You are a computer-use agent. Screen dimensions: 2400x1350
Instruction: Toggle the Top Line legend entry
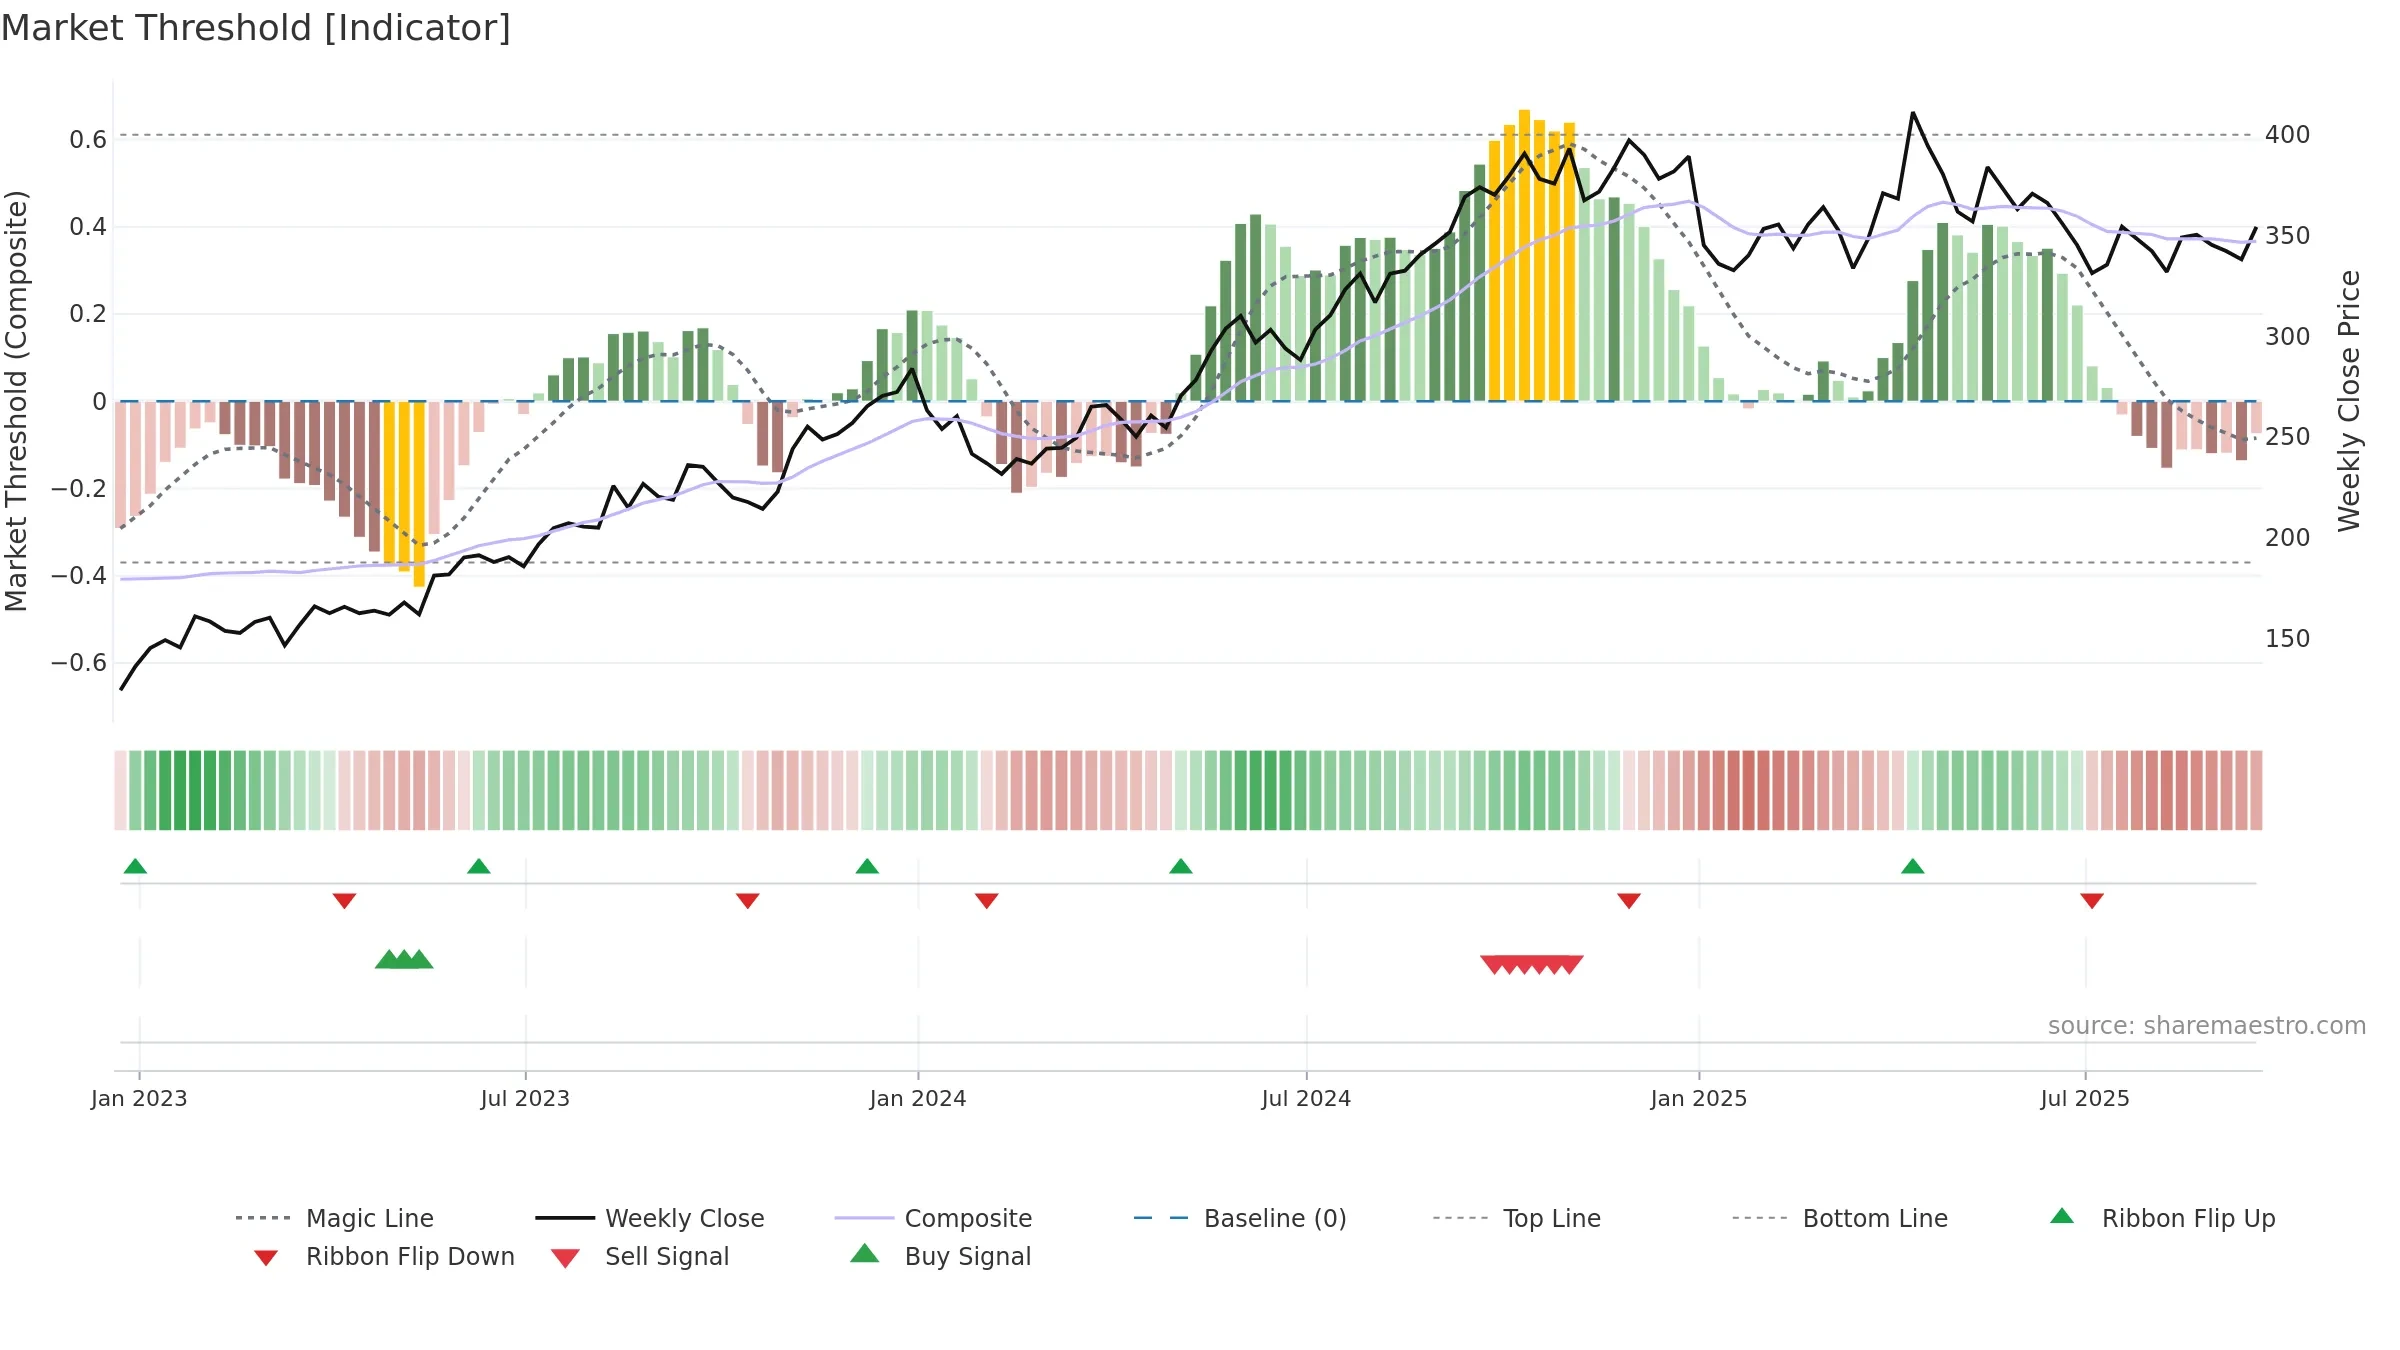[1516, 1218]
